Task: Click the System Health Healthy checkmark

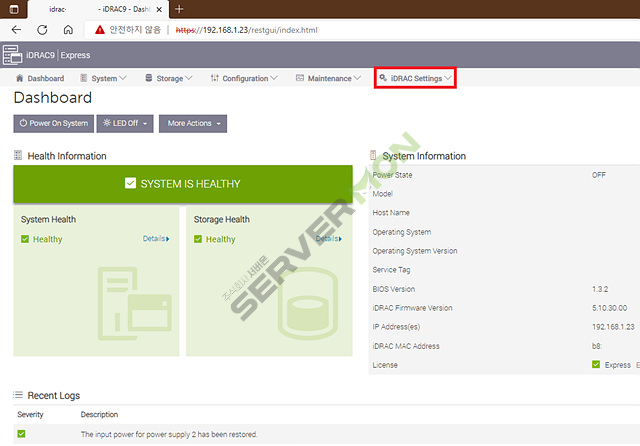Action: click(25, 239)
